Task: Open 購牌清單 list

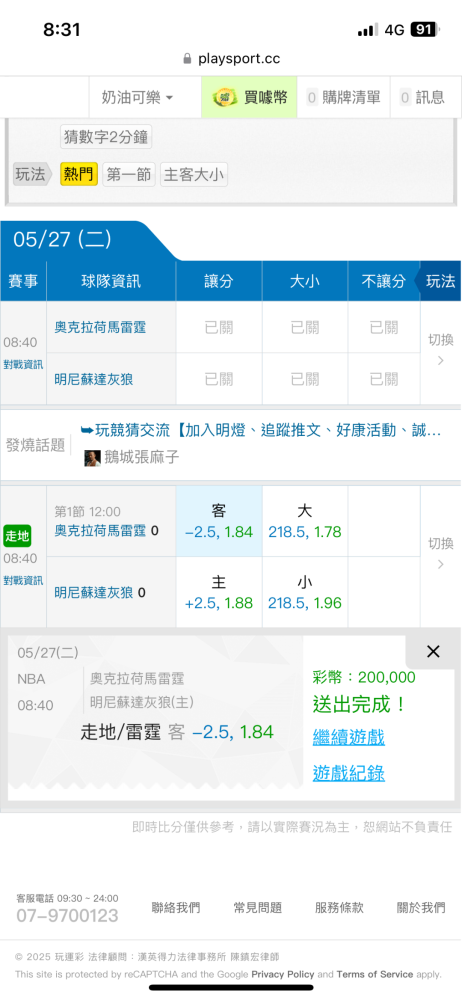Action: [x=343, y=98]
